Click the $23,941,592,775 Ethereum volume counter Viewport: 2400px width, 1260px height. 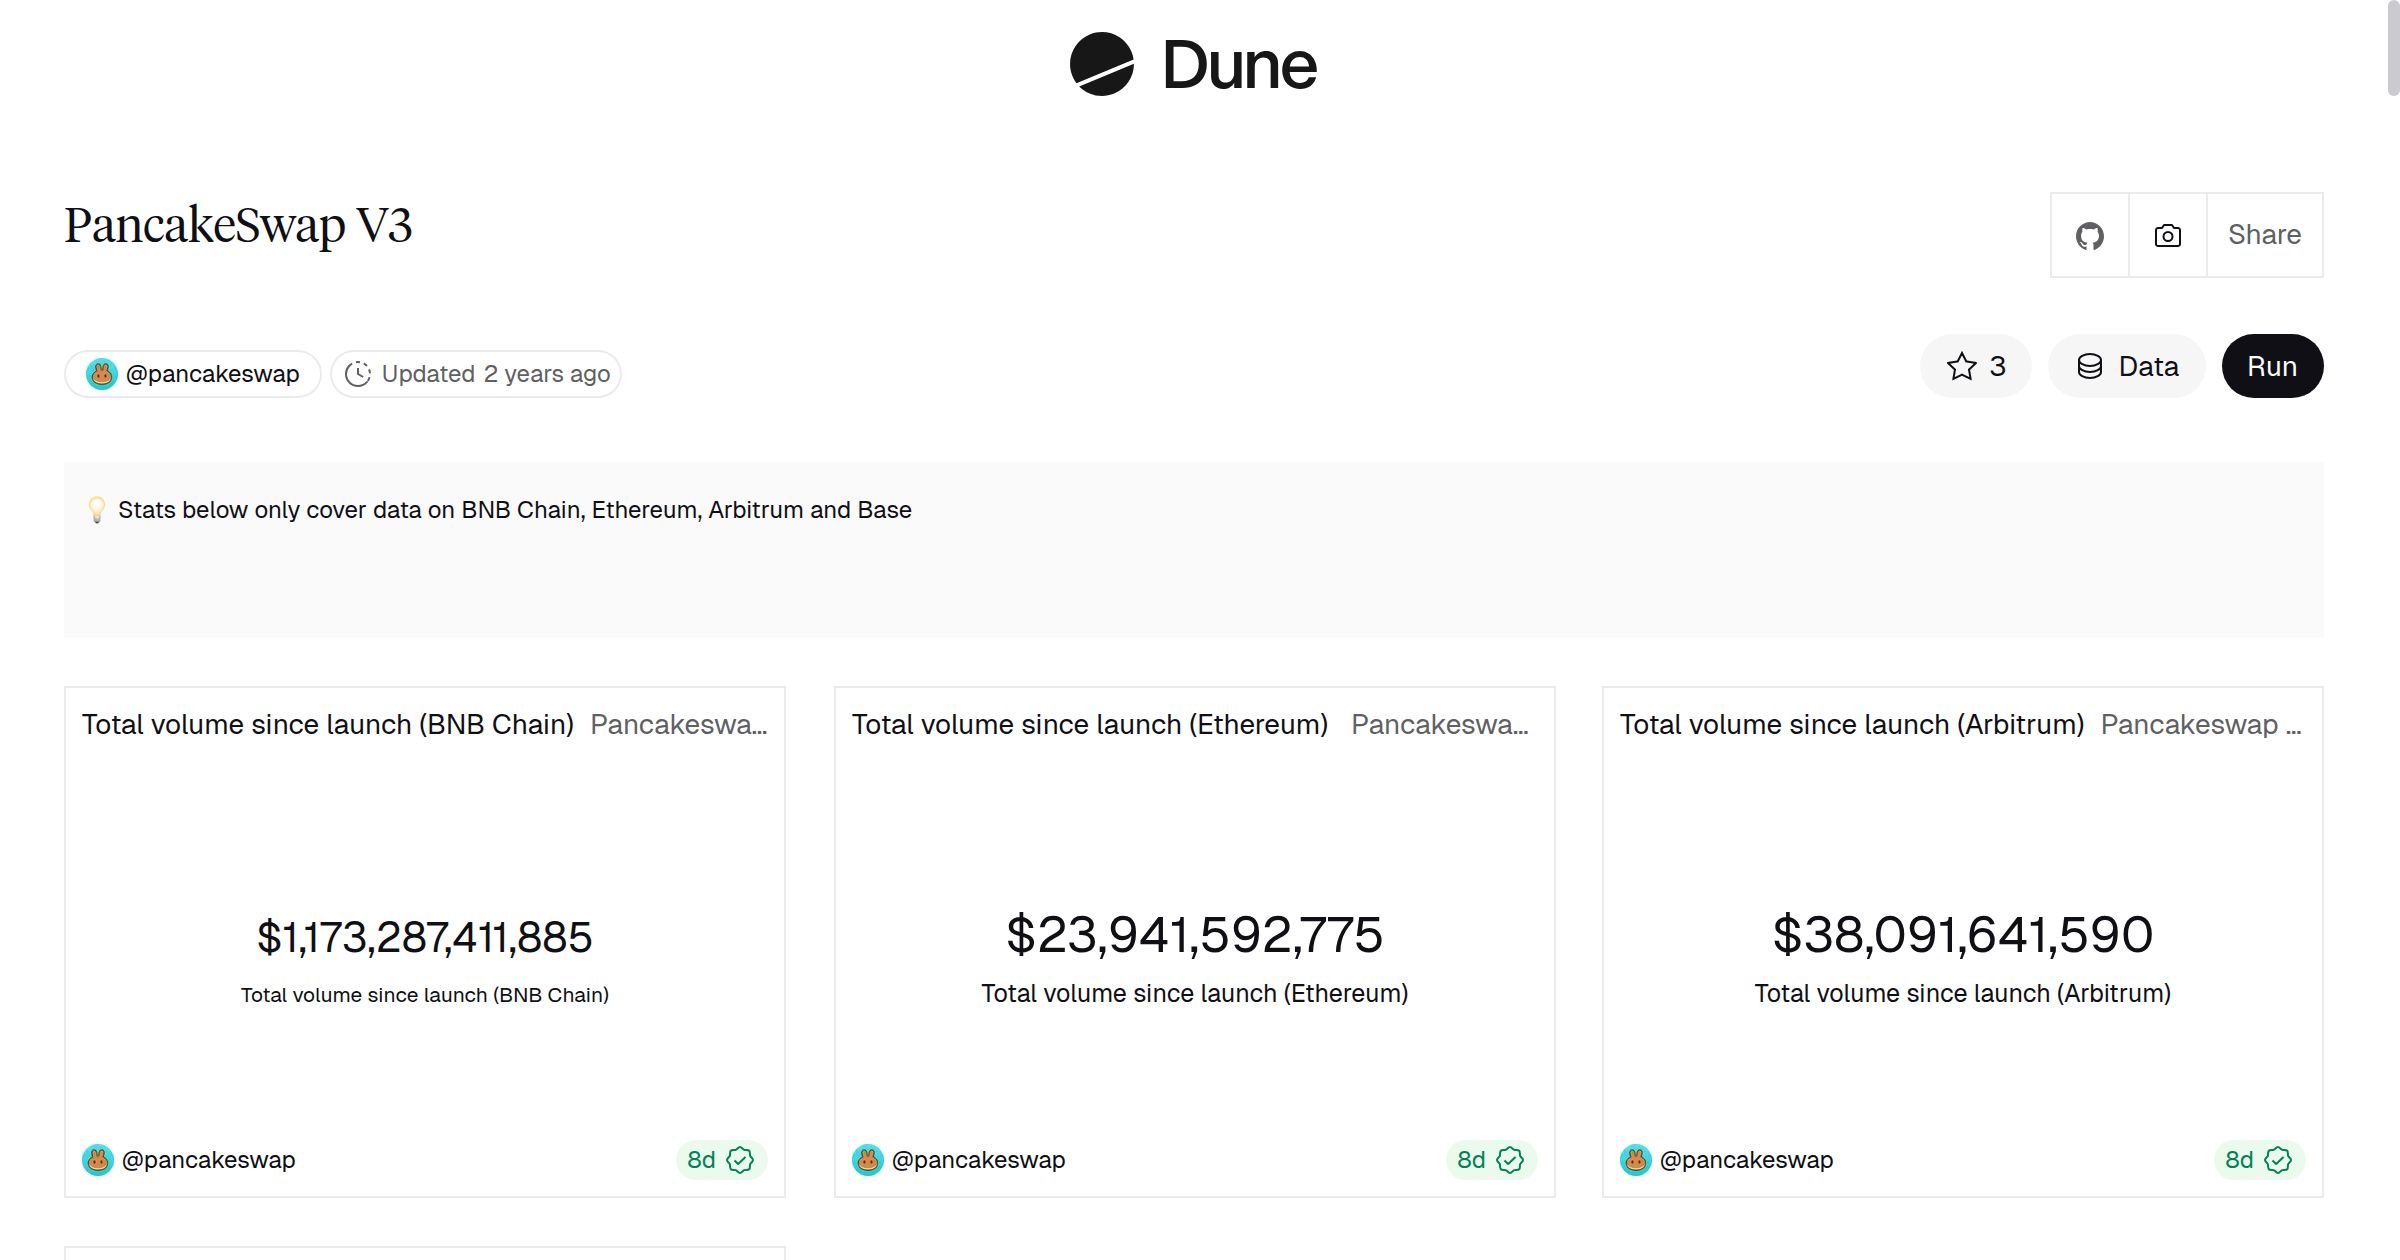pos(1194,935)
